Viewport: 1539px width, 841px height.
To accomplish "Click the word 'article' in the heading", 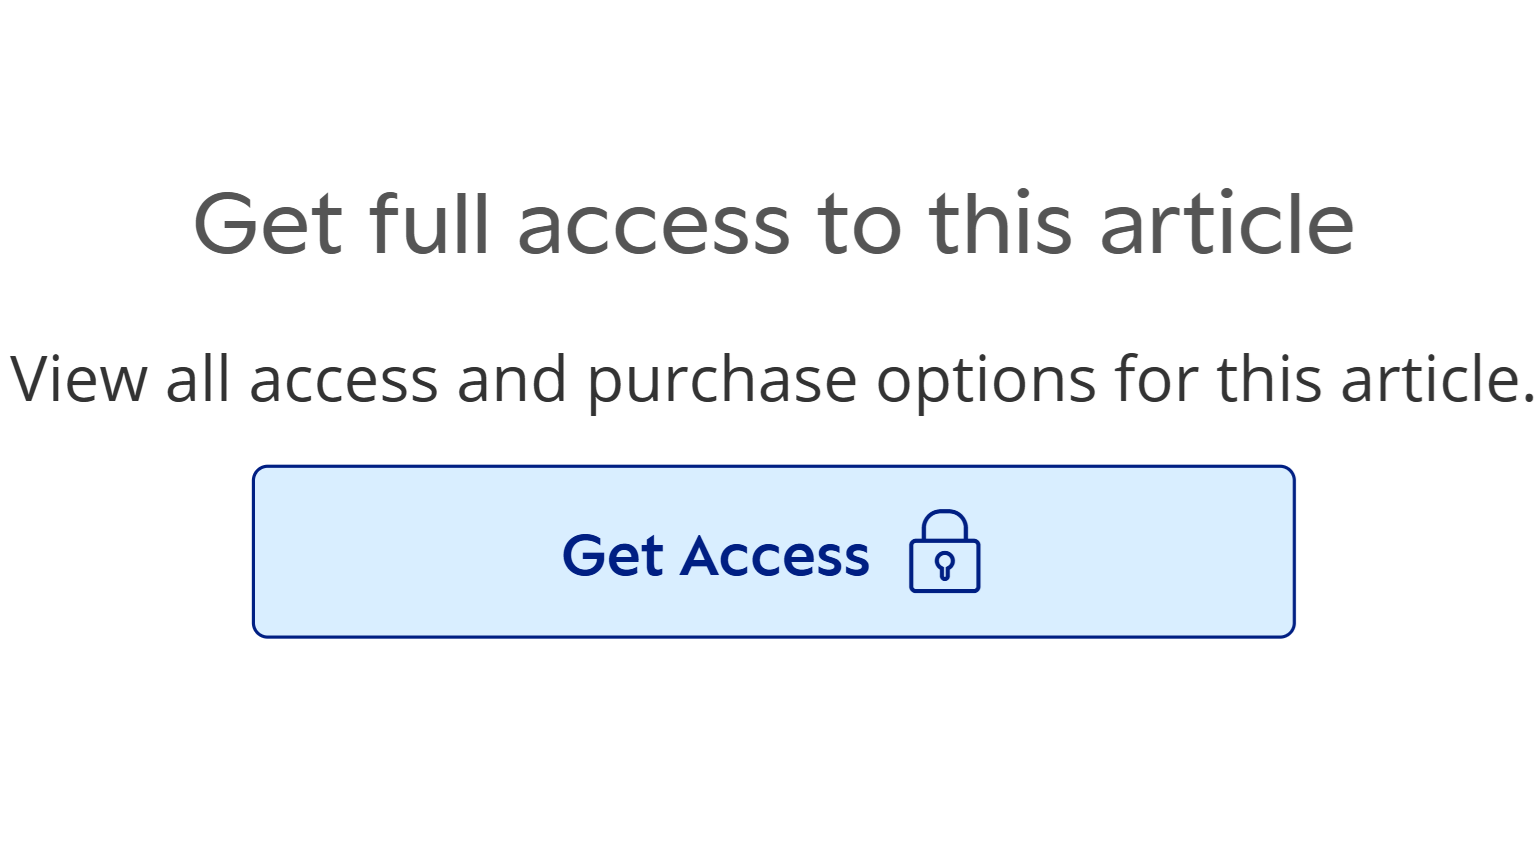I will coord(1227,224).
